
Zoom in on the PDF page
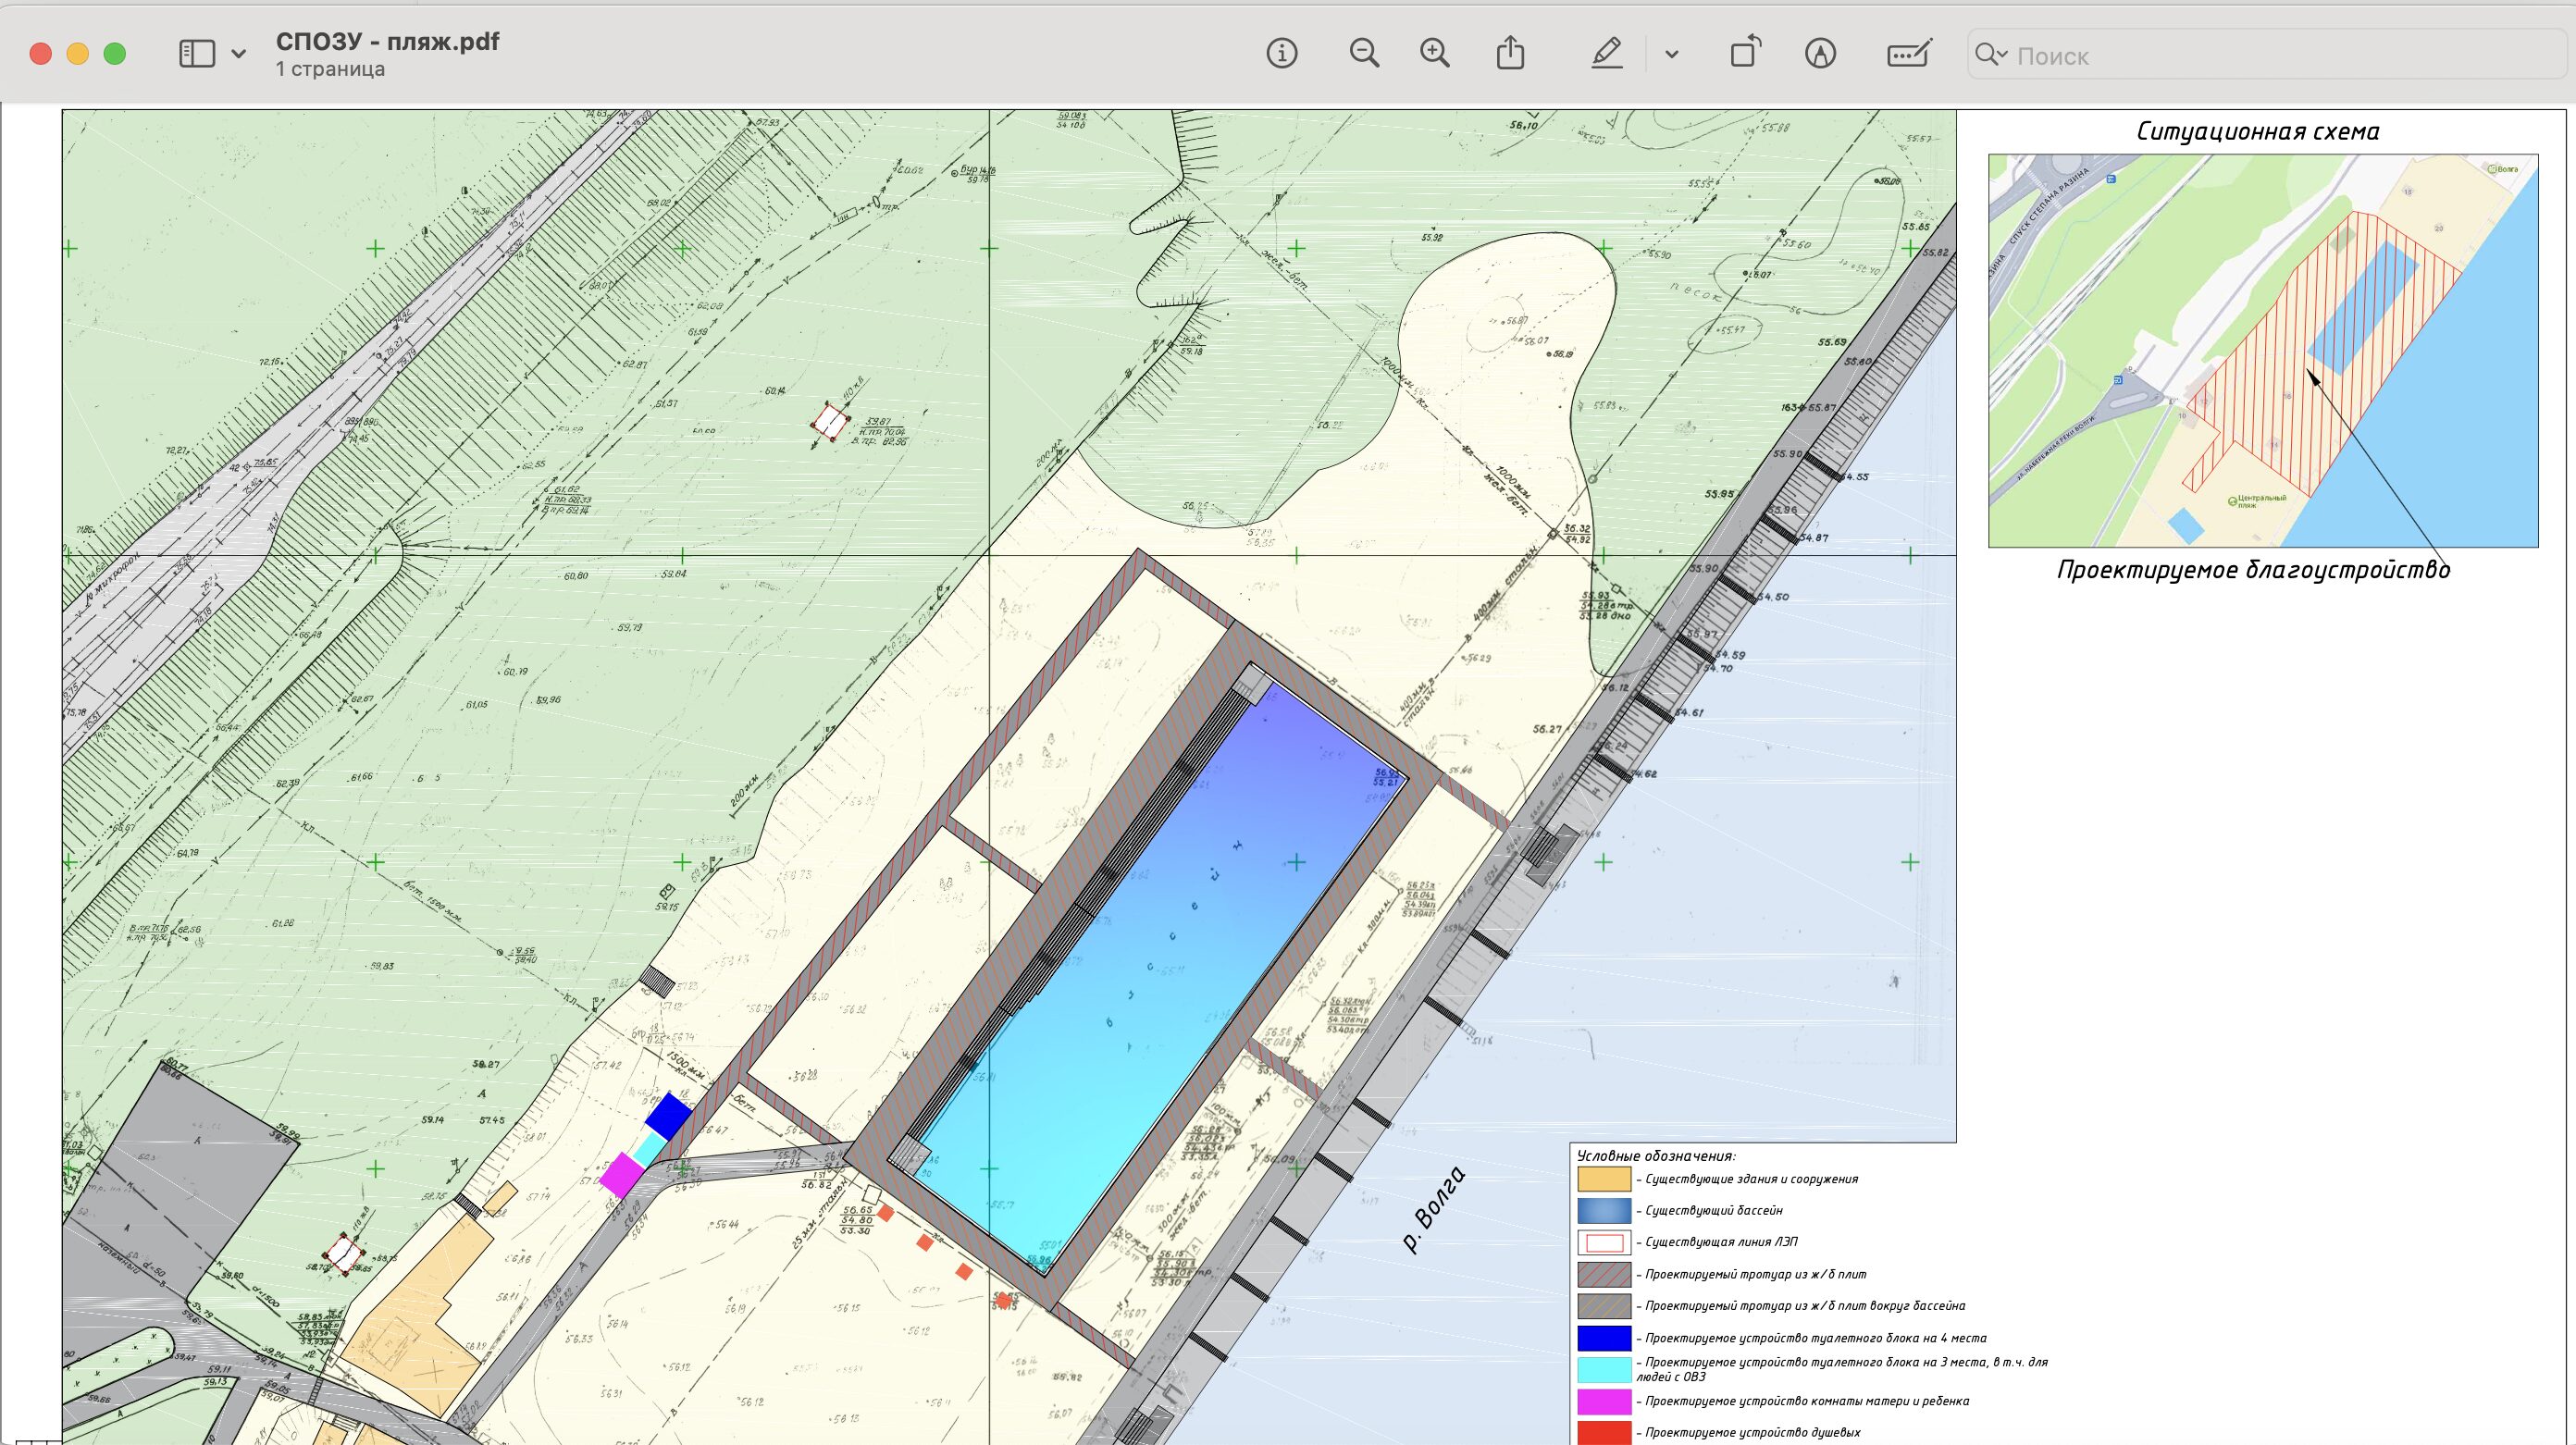pyautogui.click(x=1435, y=54)
